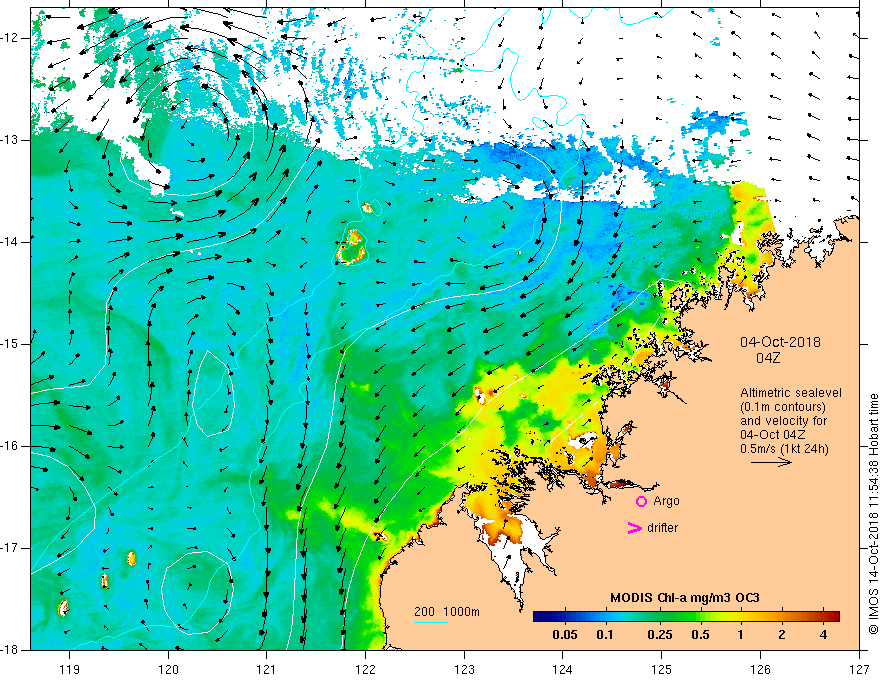Image resolution: width=880 pixels, height=680 pixels.
Task: Click the "1000m" depth contour label
Action: (x=461, y=612)
